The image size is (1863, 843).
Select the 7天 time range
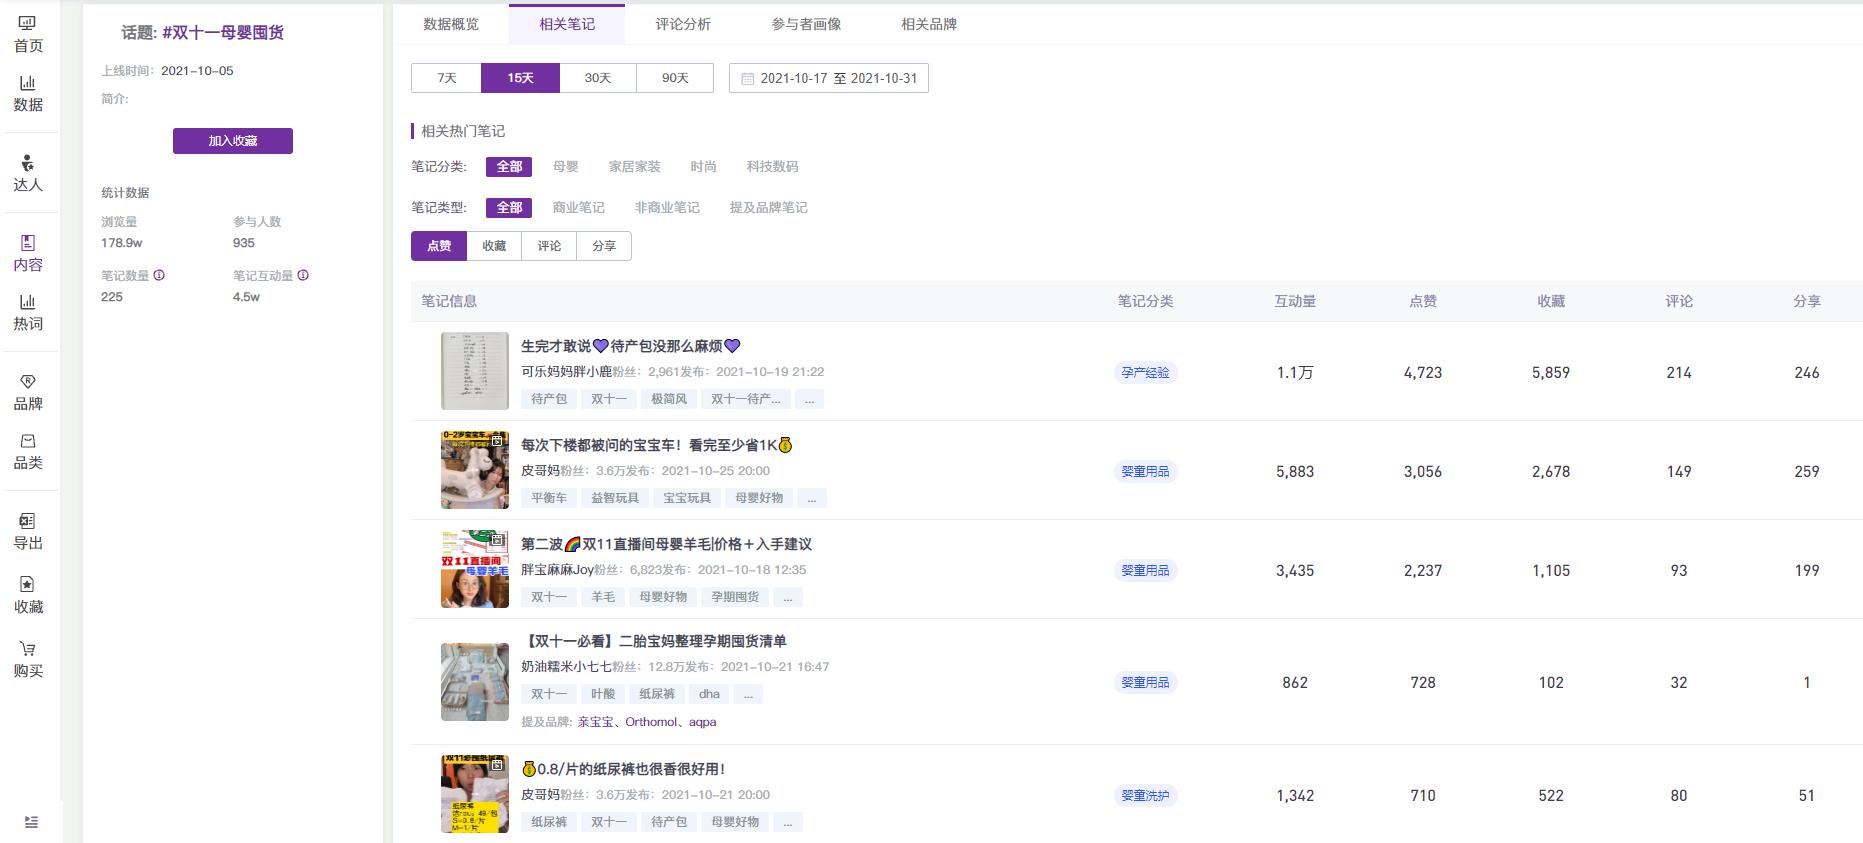pos(446,78)
